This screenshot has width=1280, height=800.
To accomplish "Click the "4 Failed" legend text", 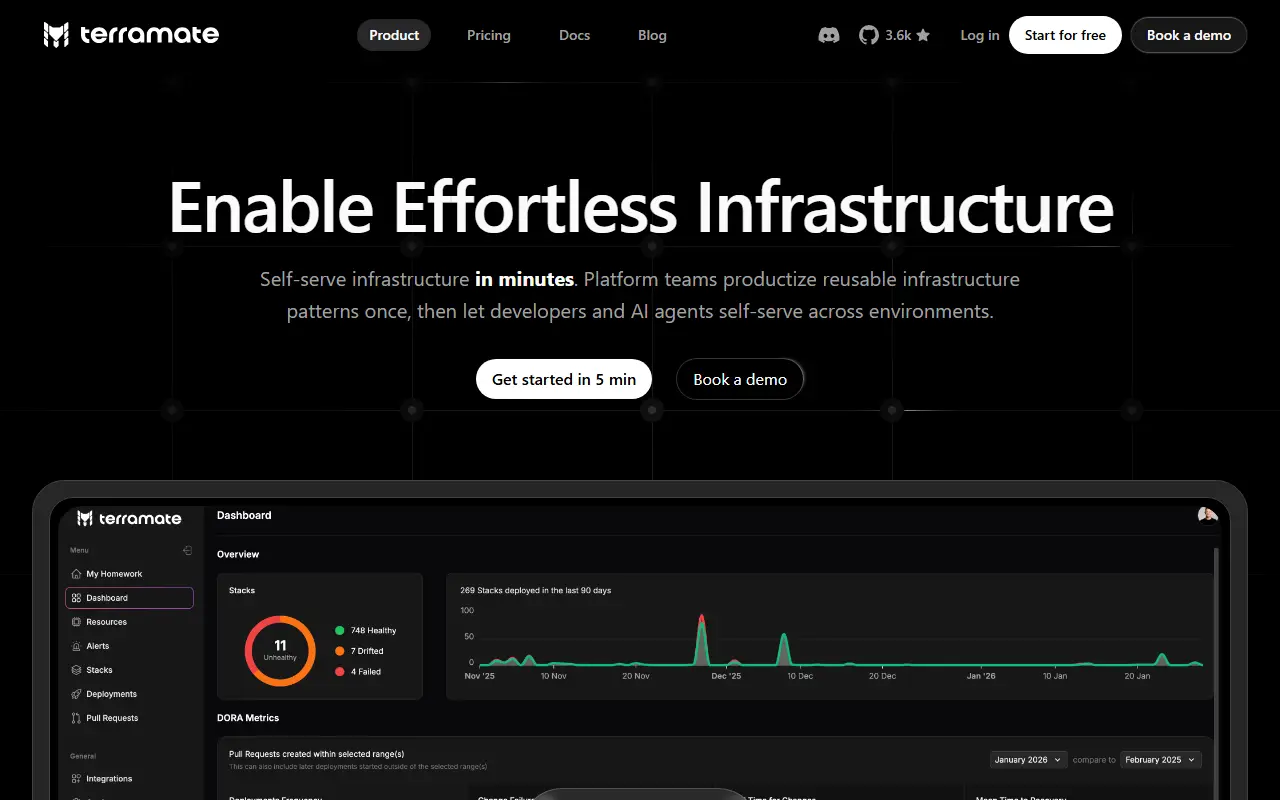I will [366, 672].
